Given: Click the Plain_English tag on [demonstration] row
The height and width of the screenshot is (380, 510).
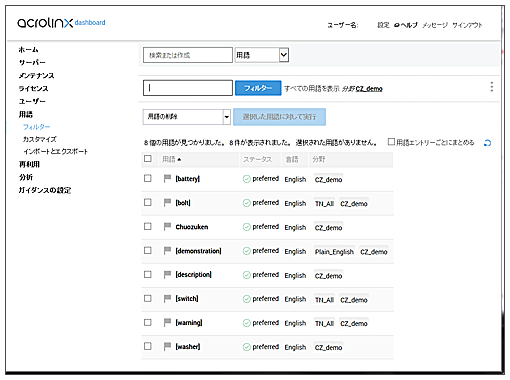Looking at the screenshot, I should click(x=334, y=252).
